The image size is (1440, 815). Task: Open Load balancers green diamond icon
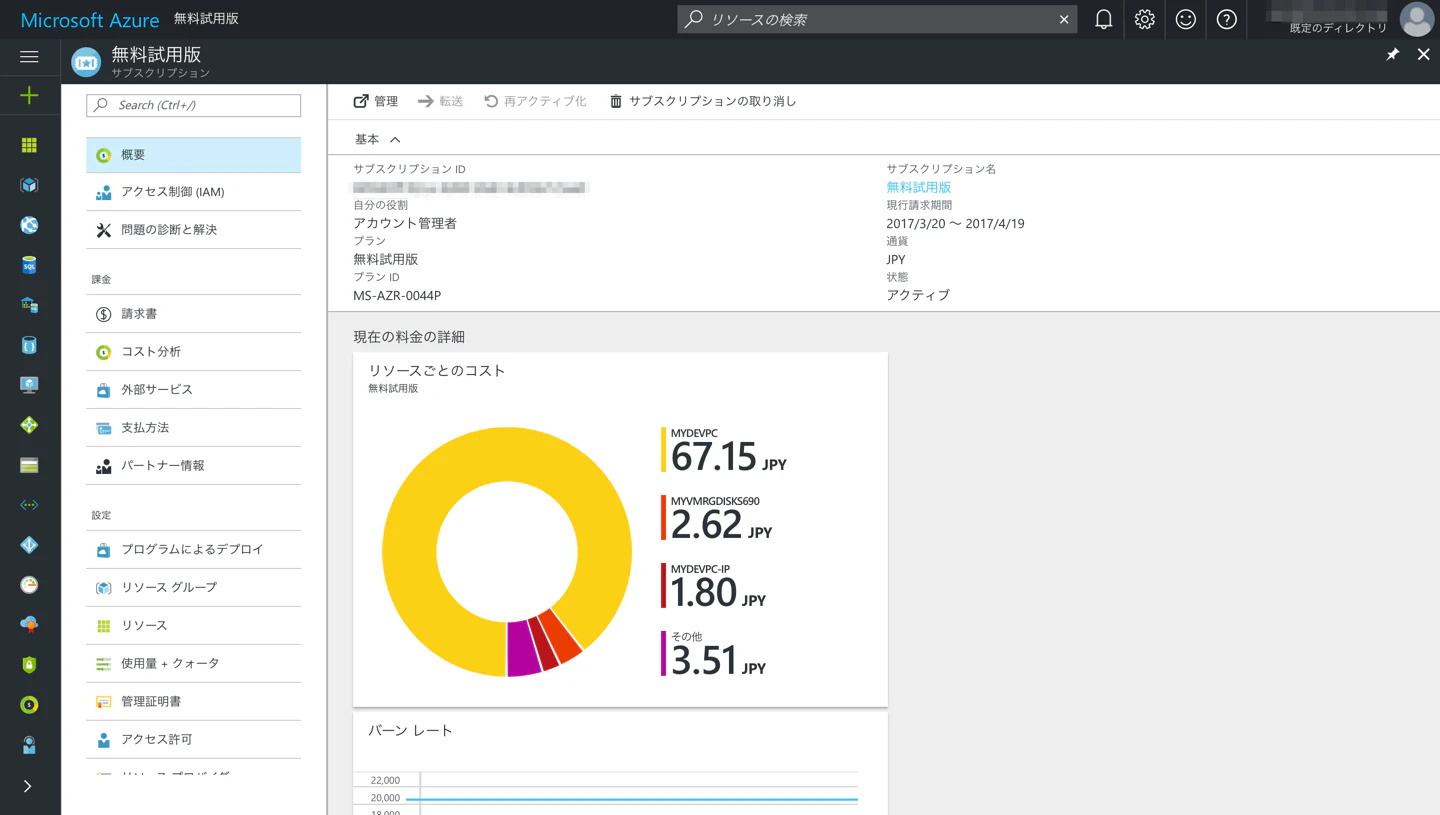(29, 425)
